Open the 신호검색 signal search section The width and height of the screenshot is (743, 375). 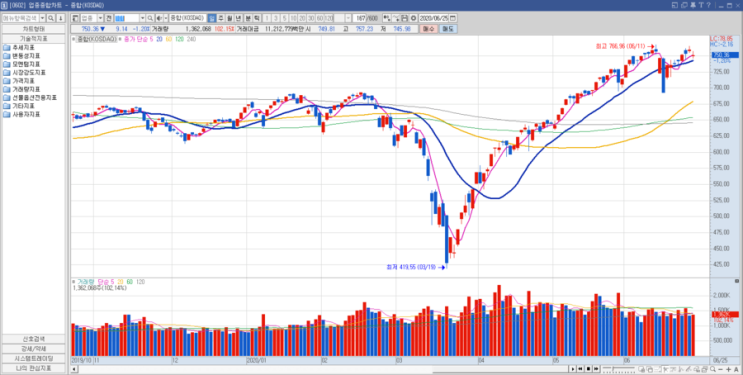tap(33, 339)
